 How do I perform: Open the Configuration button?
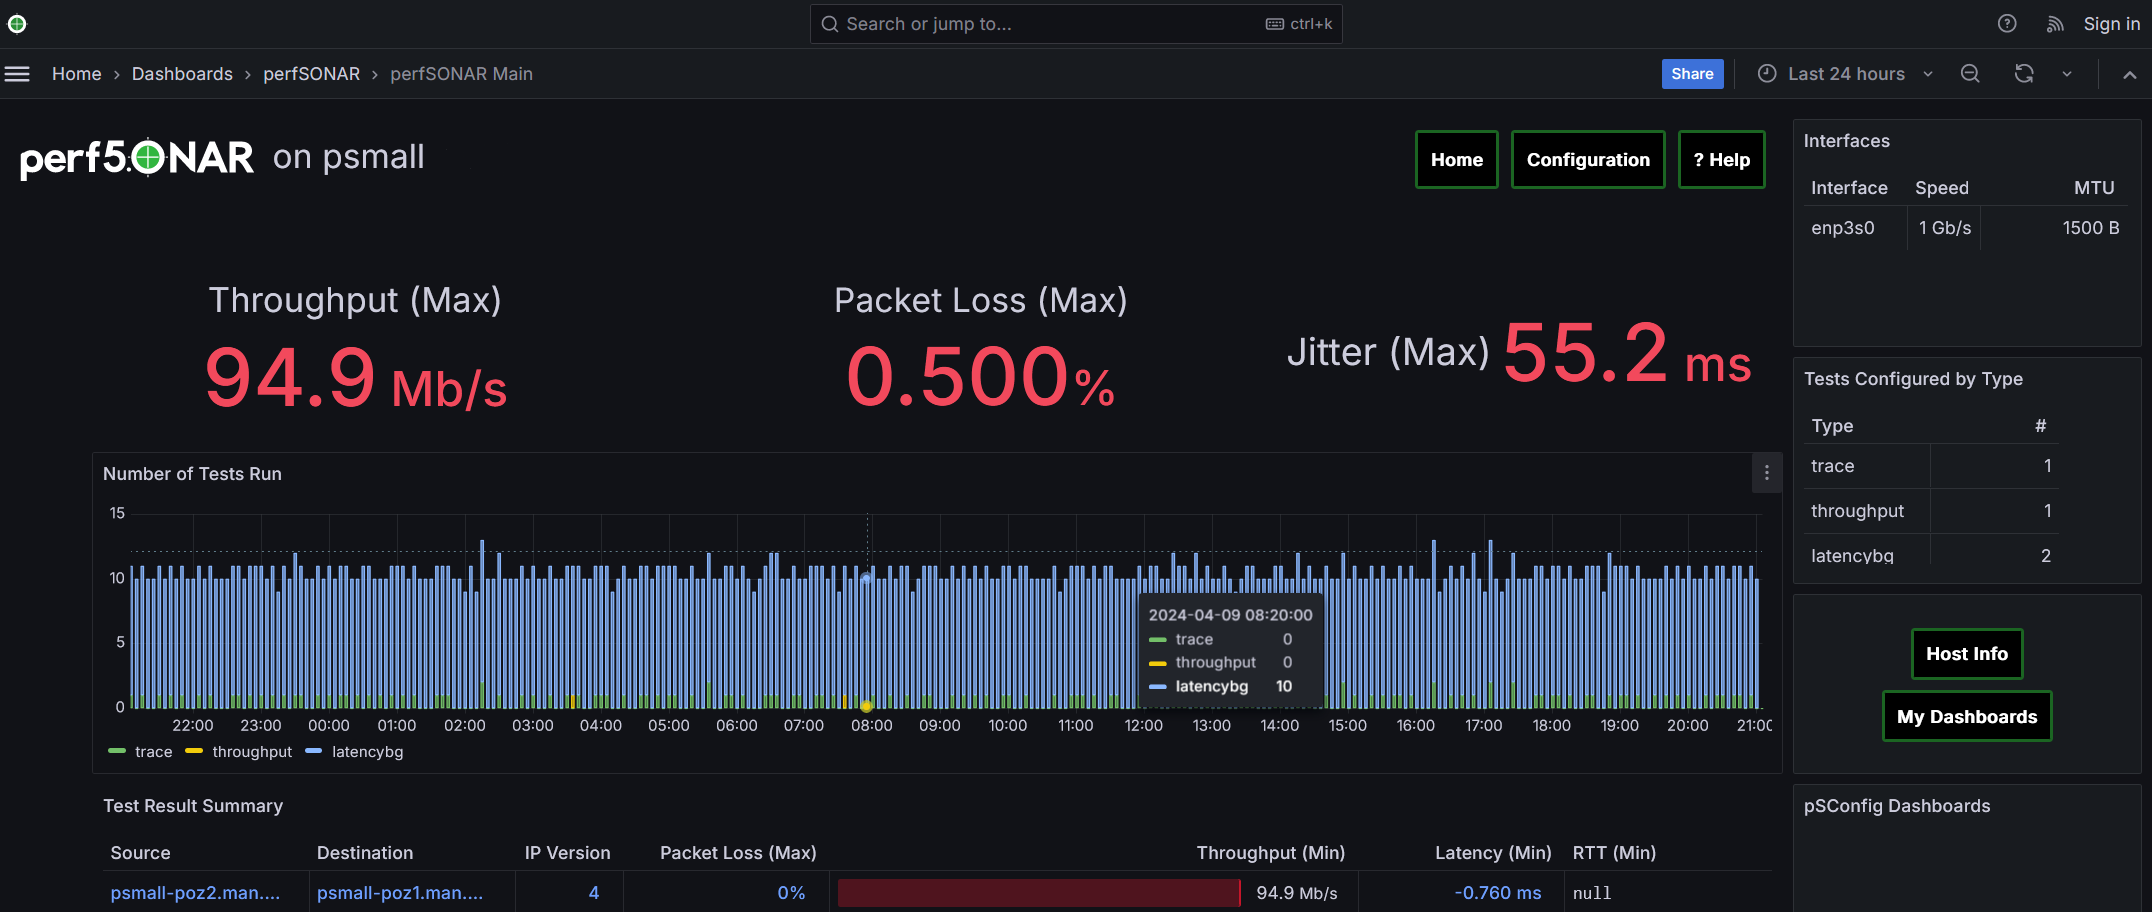1588,160
